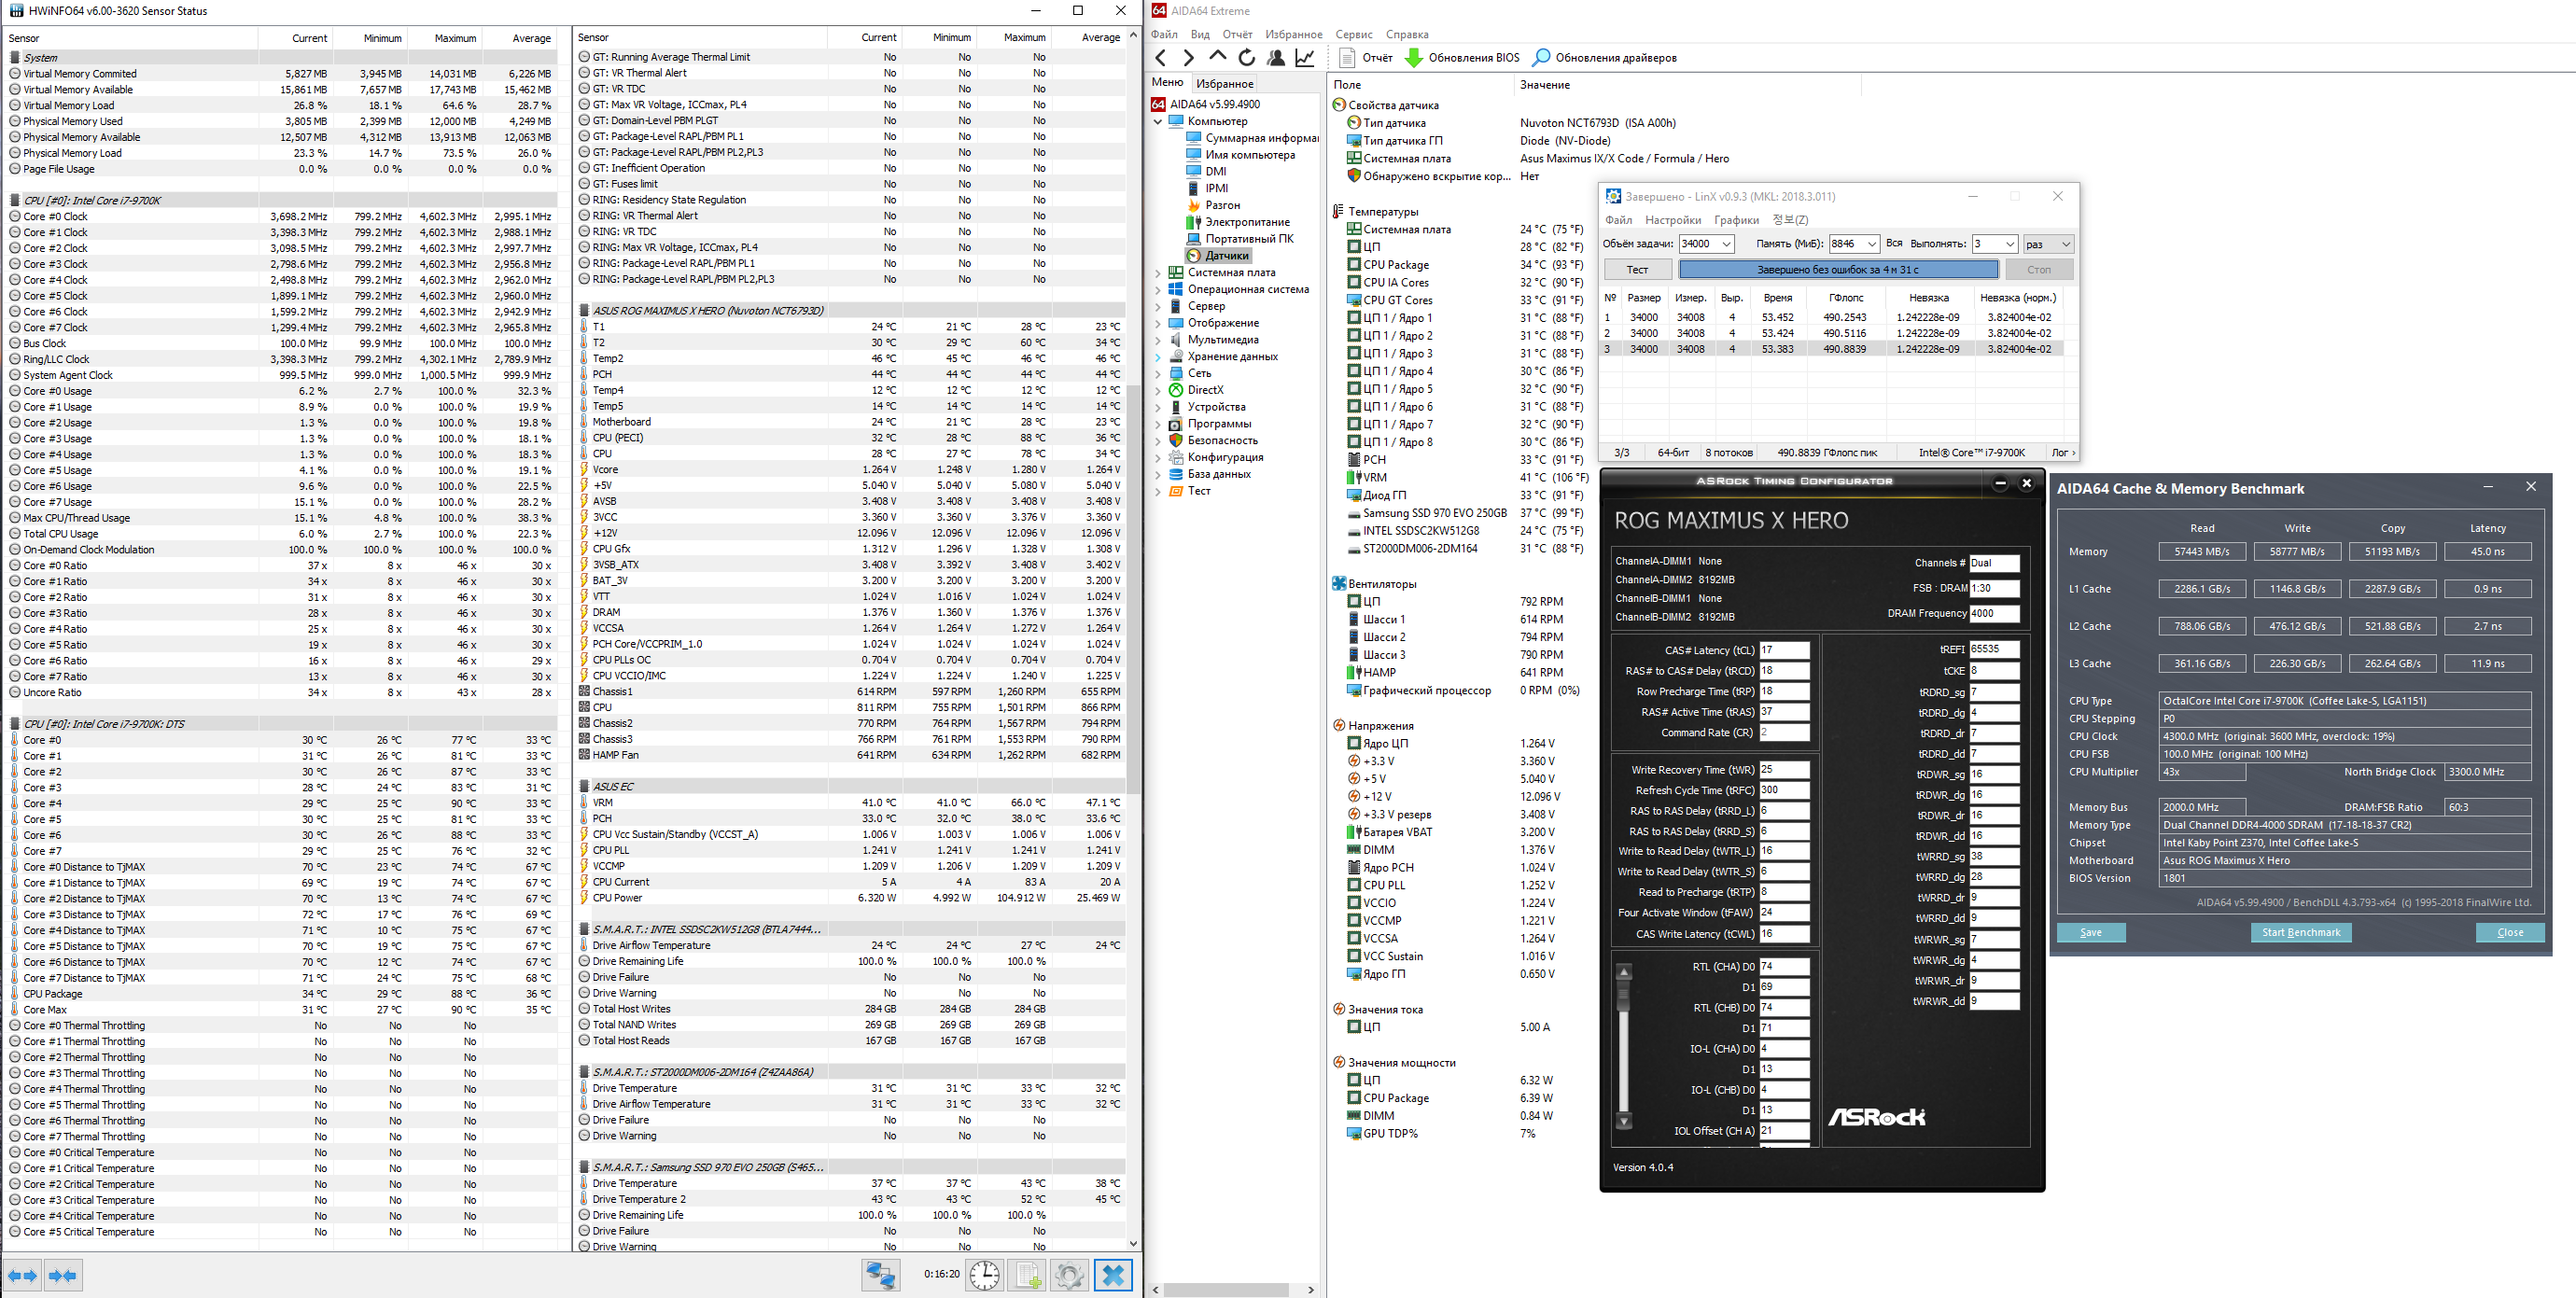Viewport: 2576px width, 1298px height.
Task: Select Суммарная информация tree item
Action: coord(1252,138)
